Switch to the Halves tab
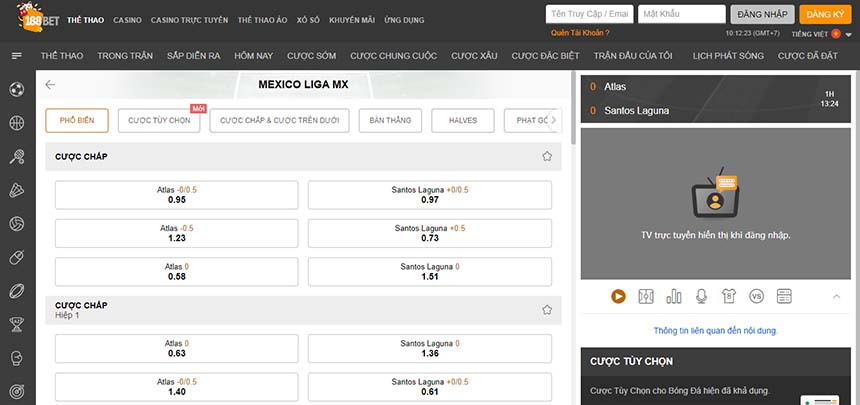The height and width of the screenshot is (405, 860). click(463, 120)
